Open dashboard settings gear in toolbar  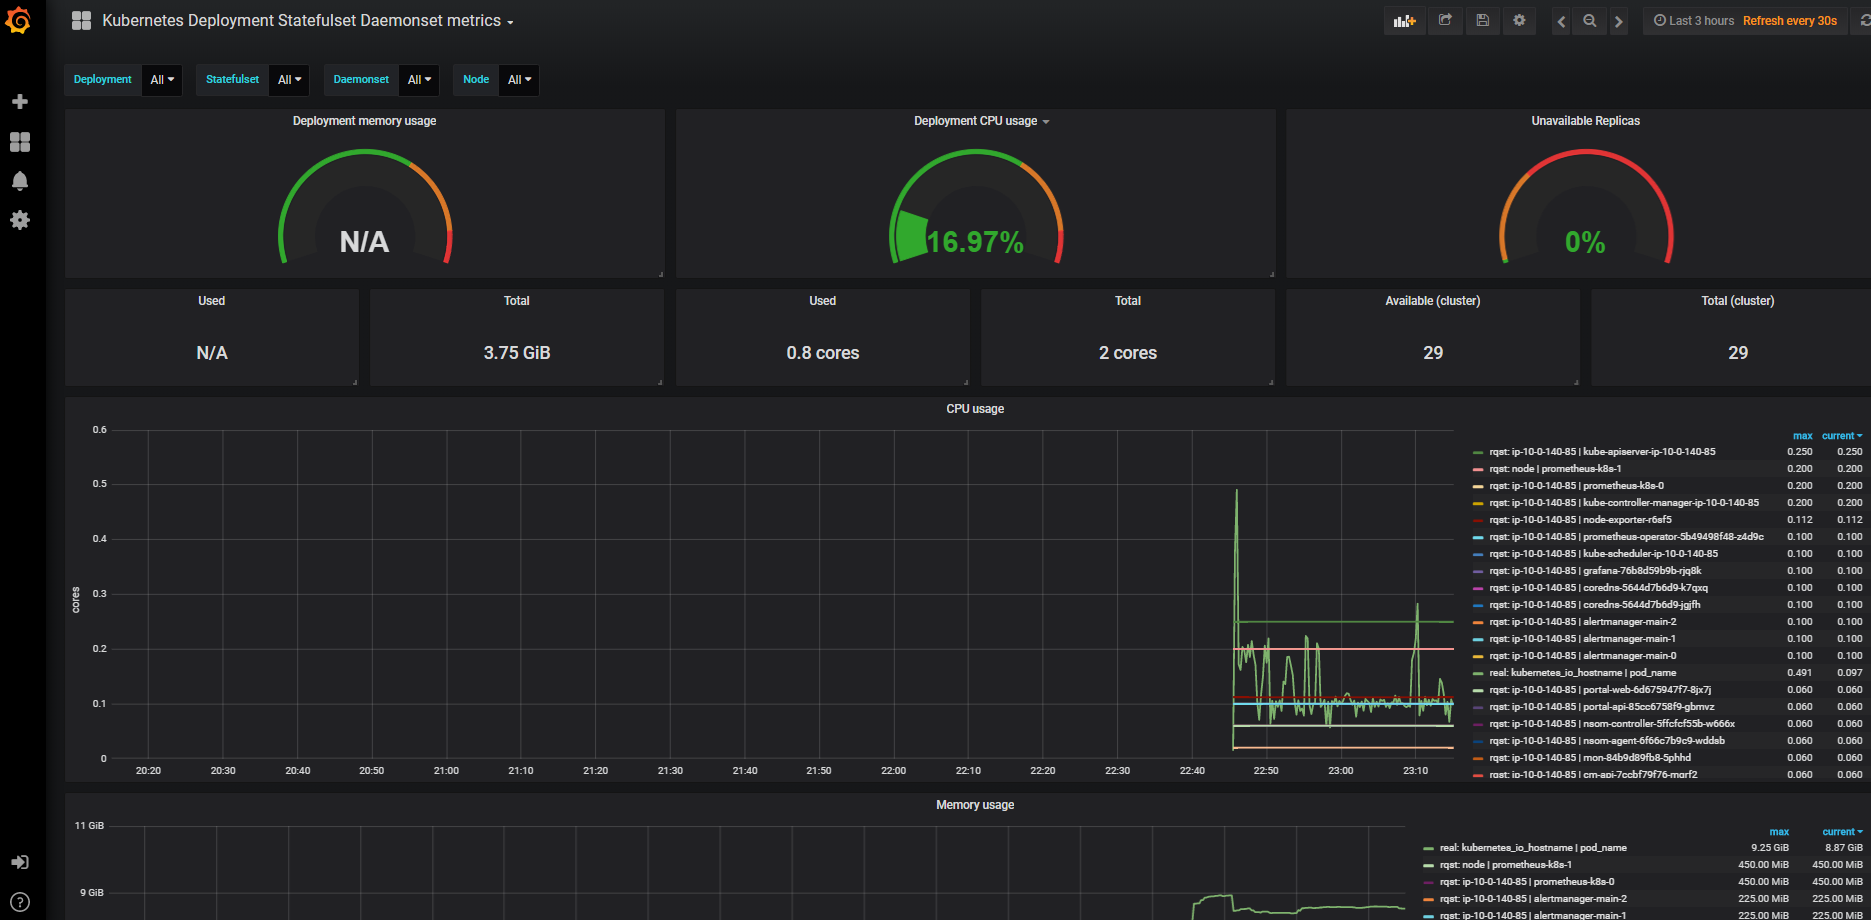coord(1519,21)
